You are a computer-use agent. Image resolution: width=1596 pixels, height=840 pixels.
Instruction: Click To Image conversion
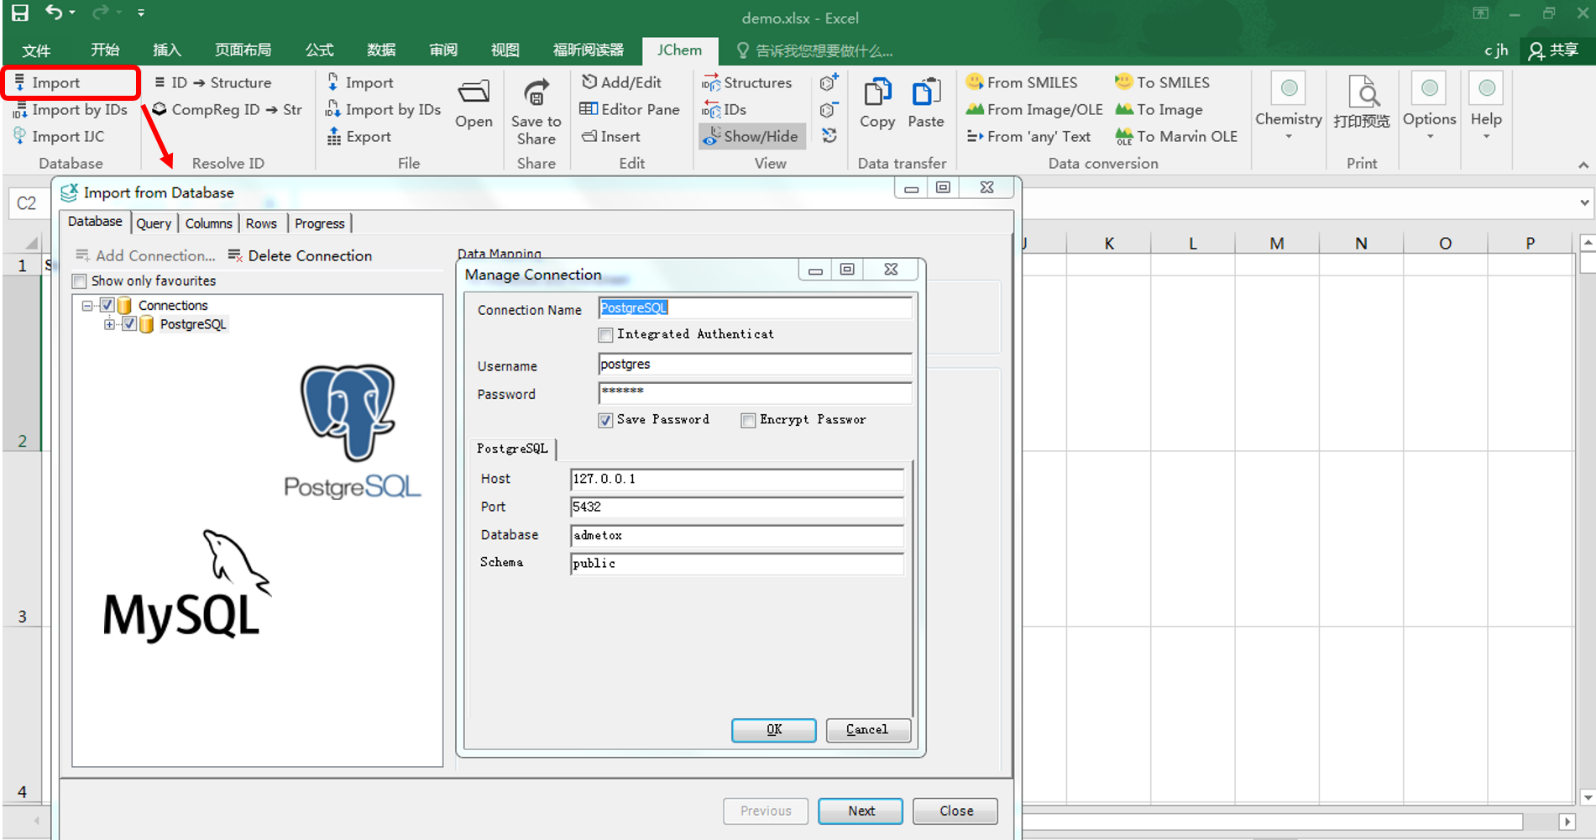coord(1159,109)
